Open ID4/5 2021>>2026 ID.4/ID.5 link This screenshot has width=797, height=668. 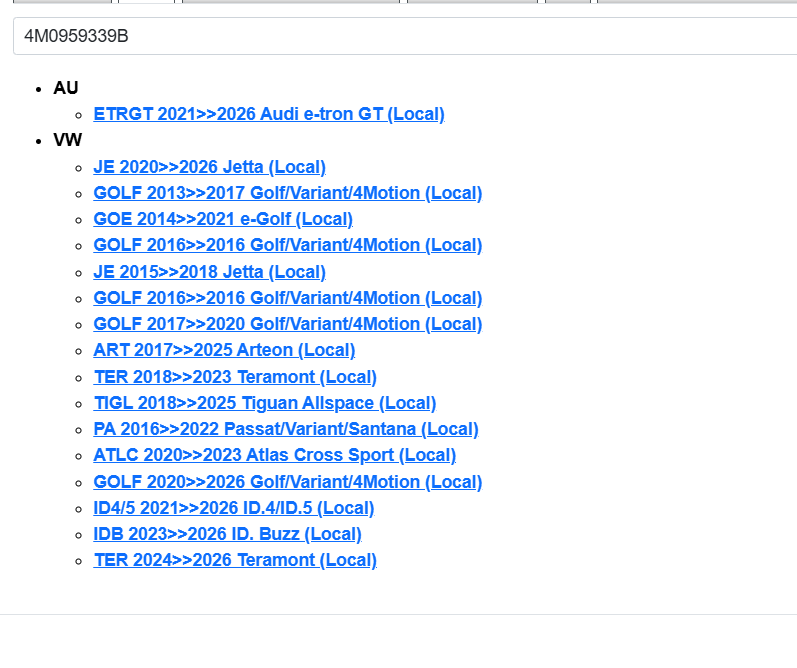pyautogui.click(x=234, y=508)
